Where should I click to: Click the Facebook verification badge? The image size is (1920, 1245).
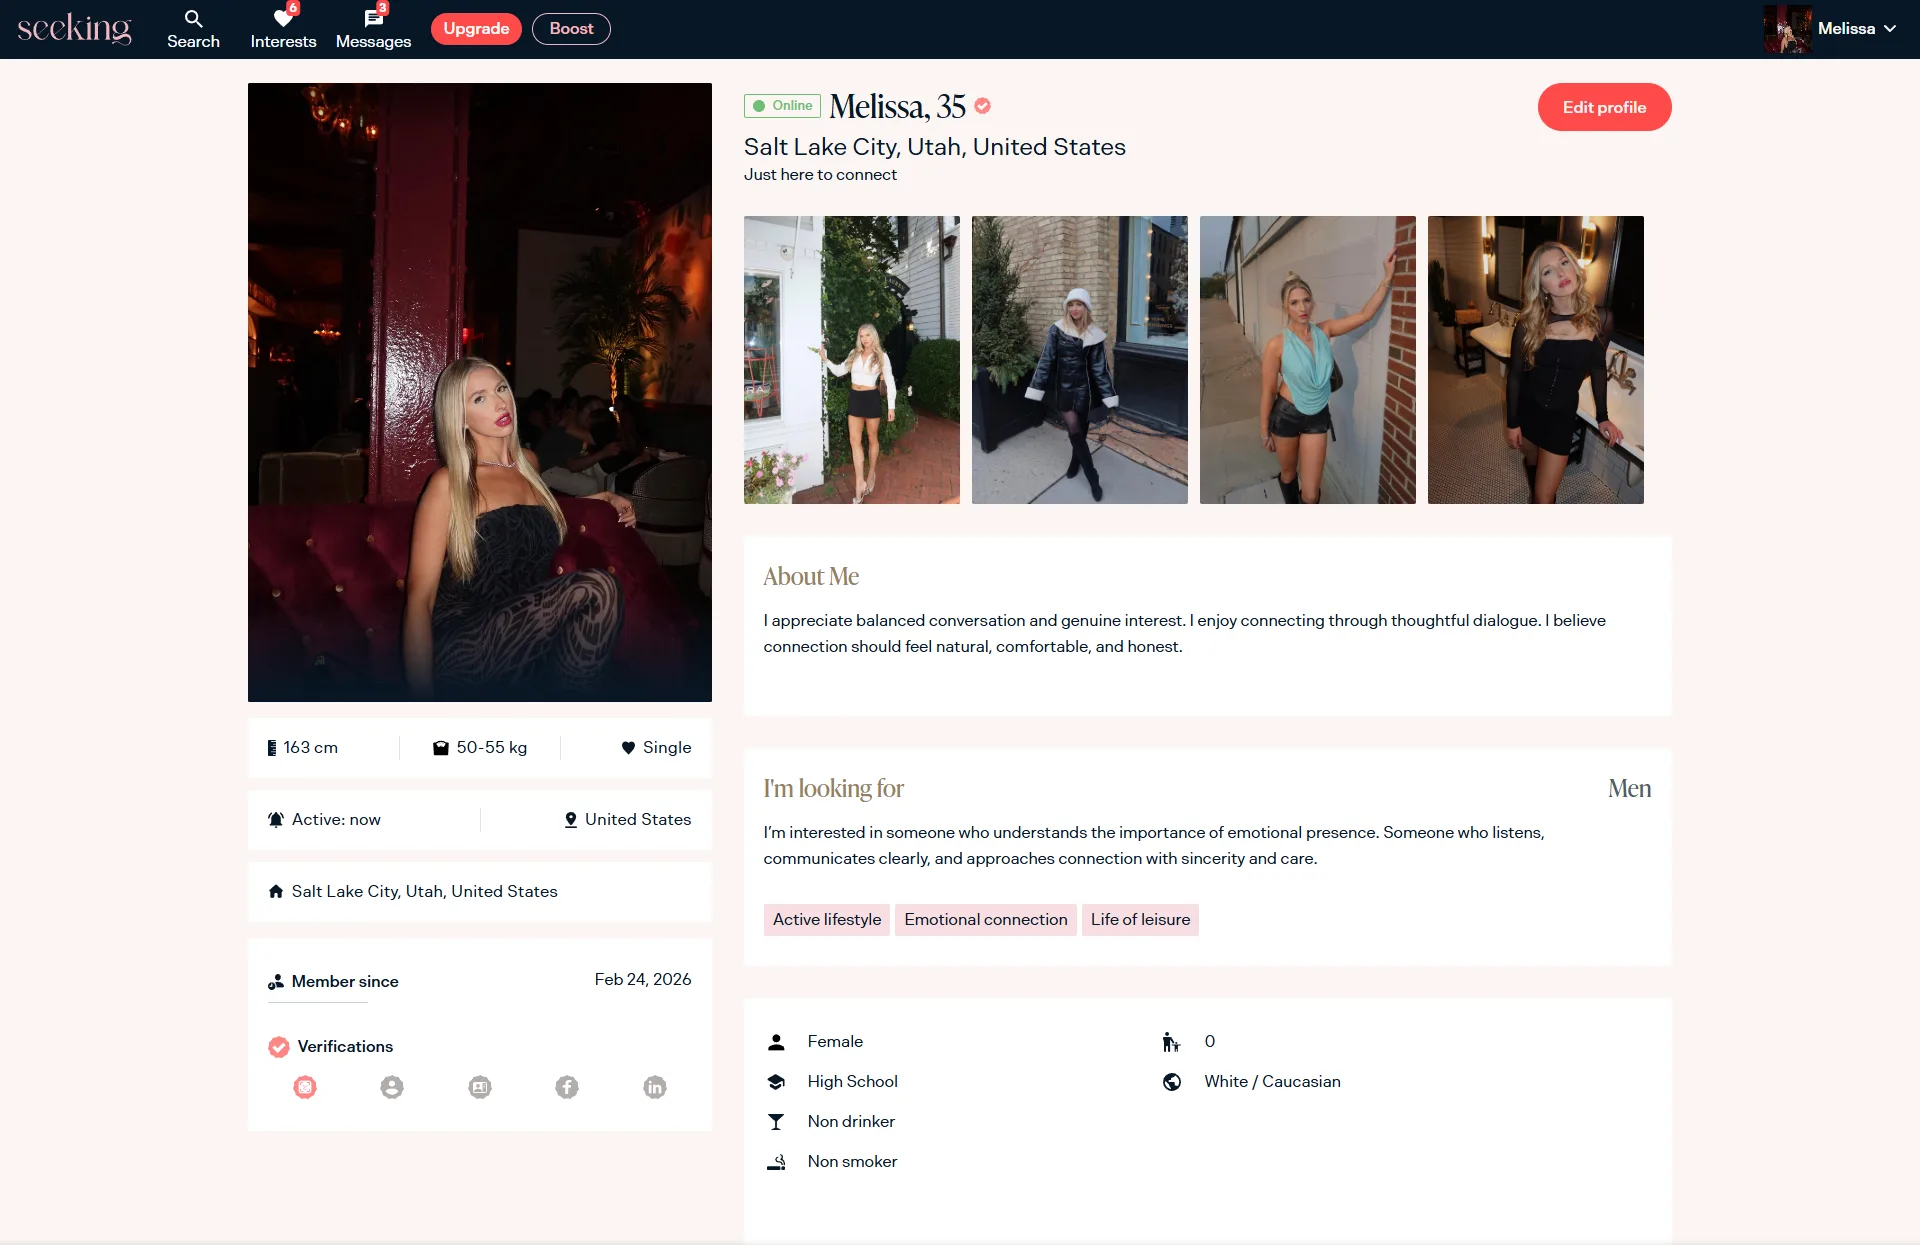pyautogui.click(x=567, y=1087)
